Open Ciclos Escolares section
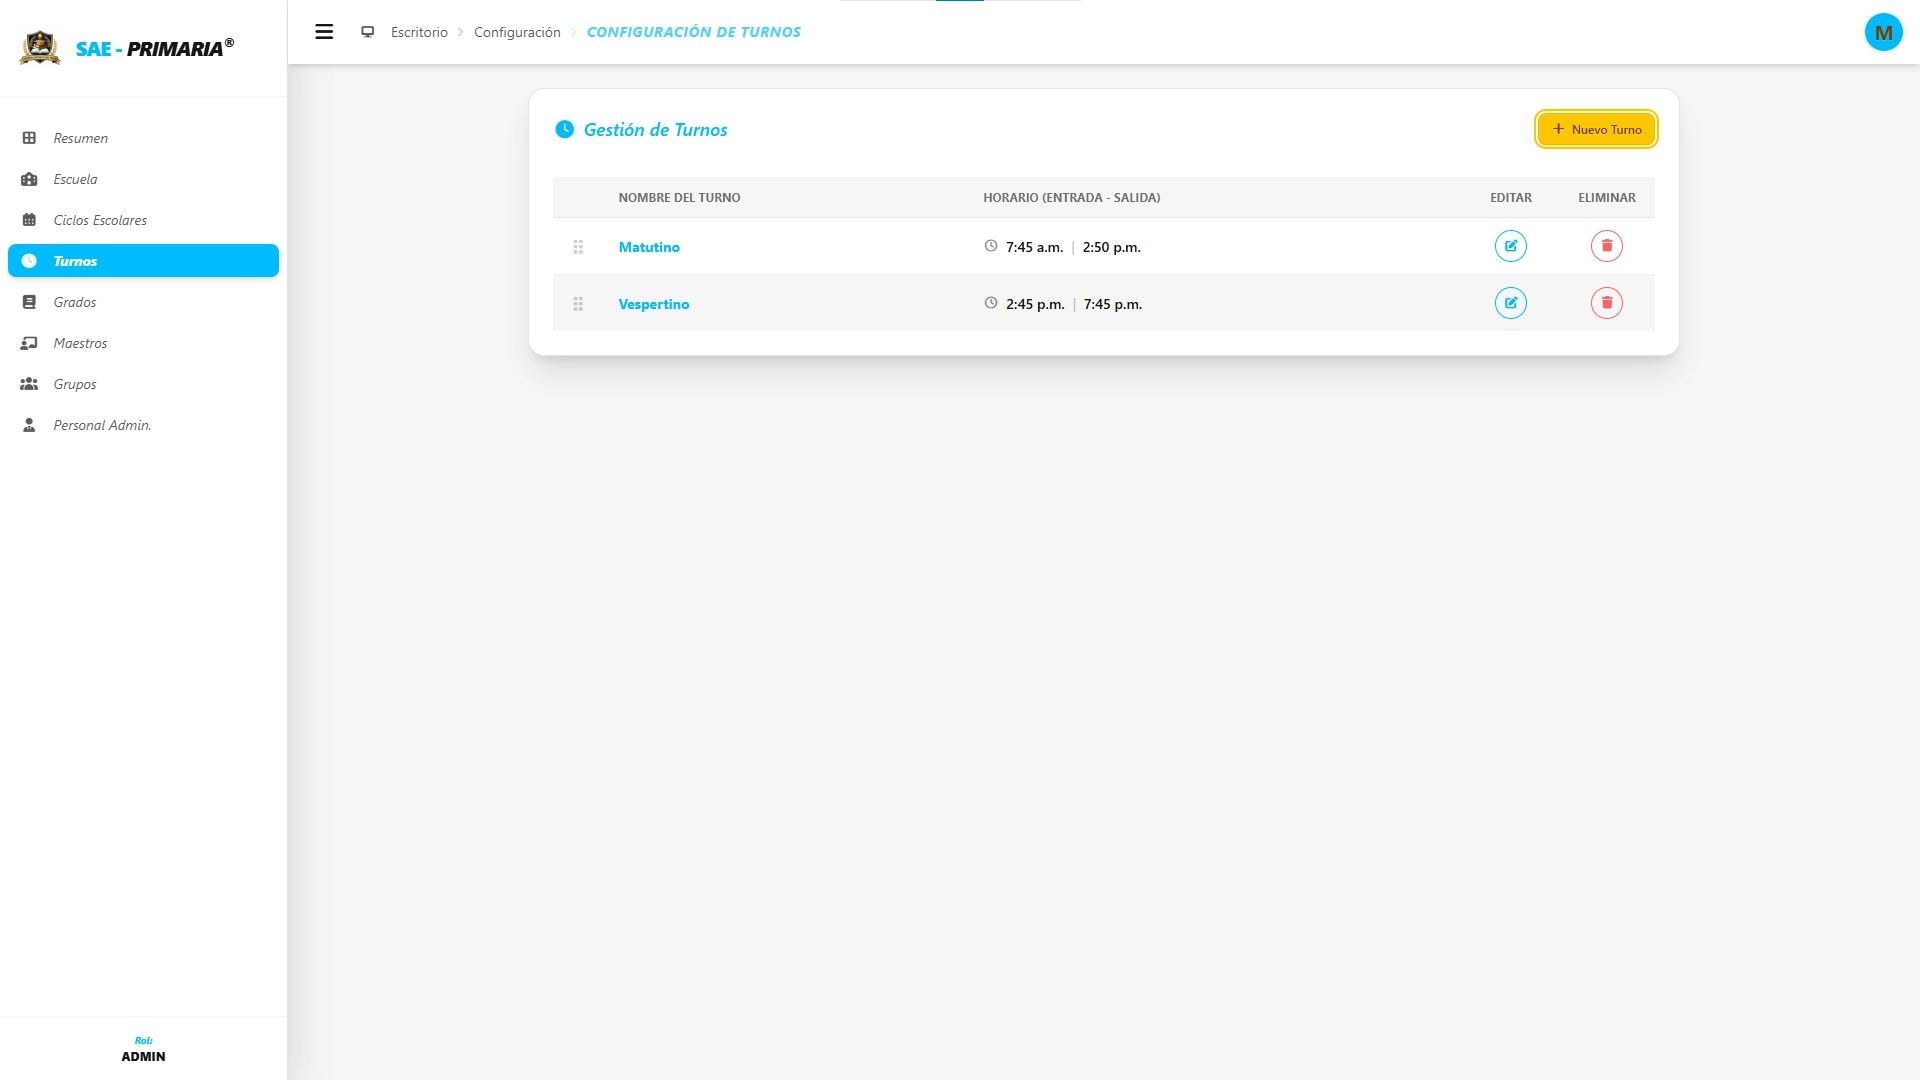The height and width of the screenshot is (1080, 1920). pos(100,220)
